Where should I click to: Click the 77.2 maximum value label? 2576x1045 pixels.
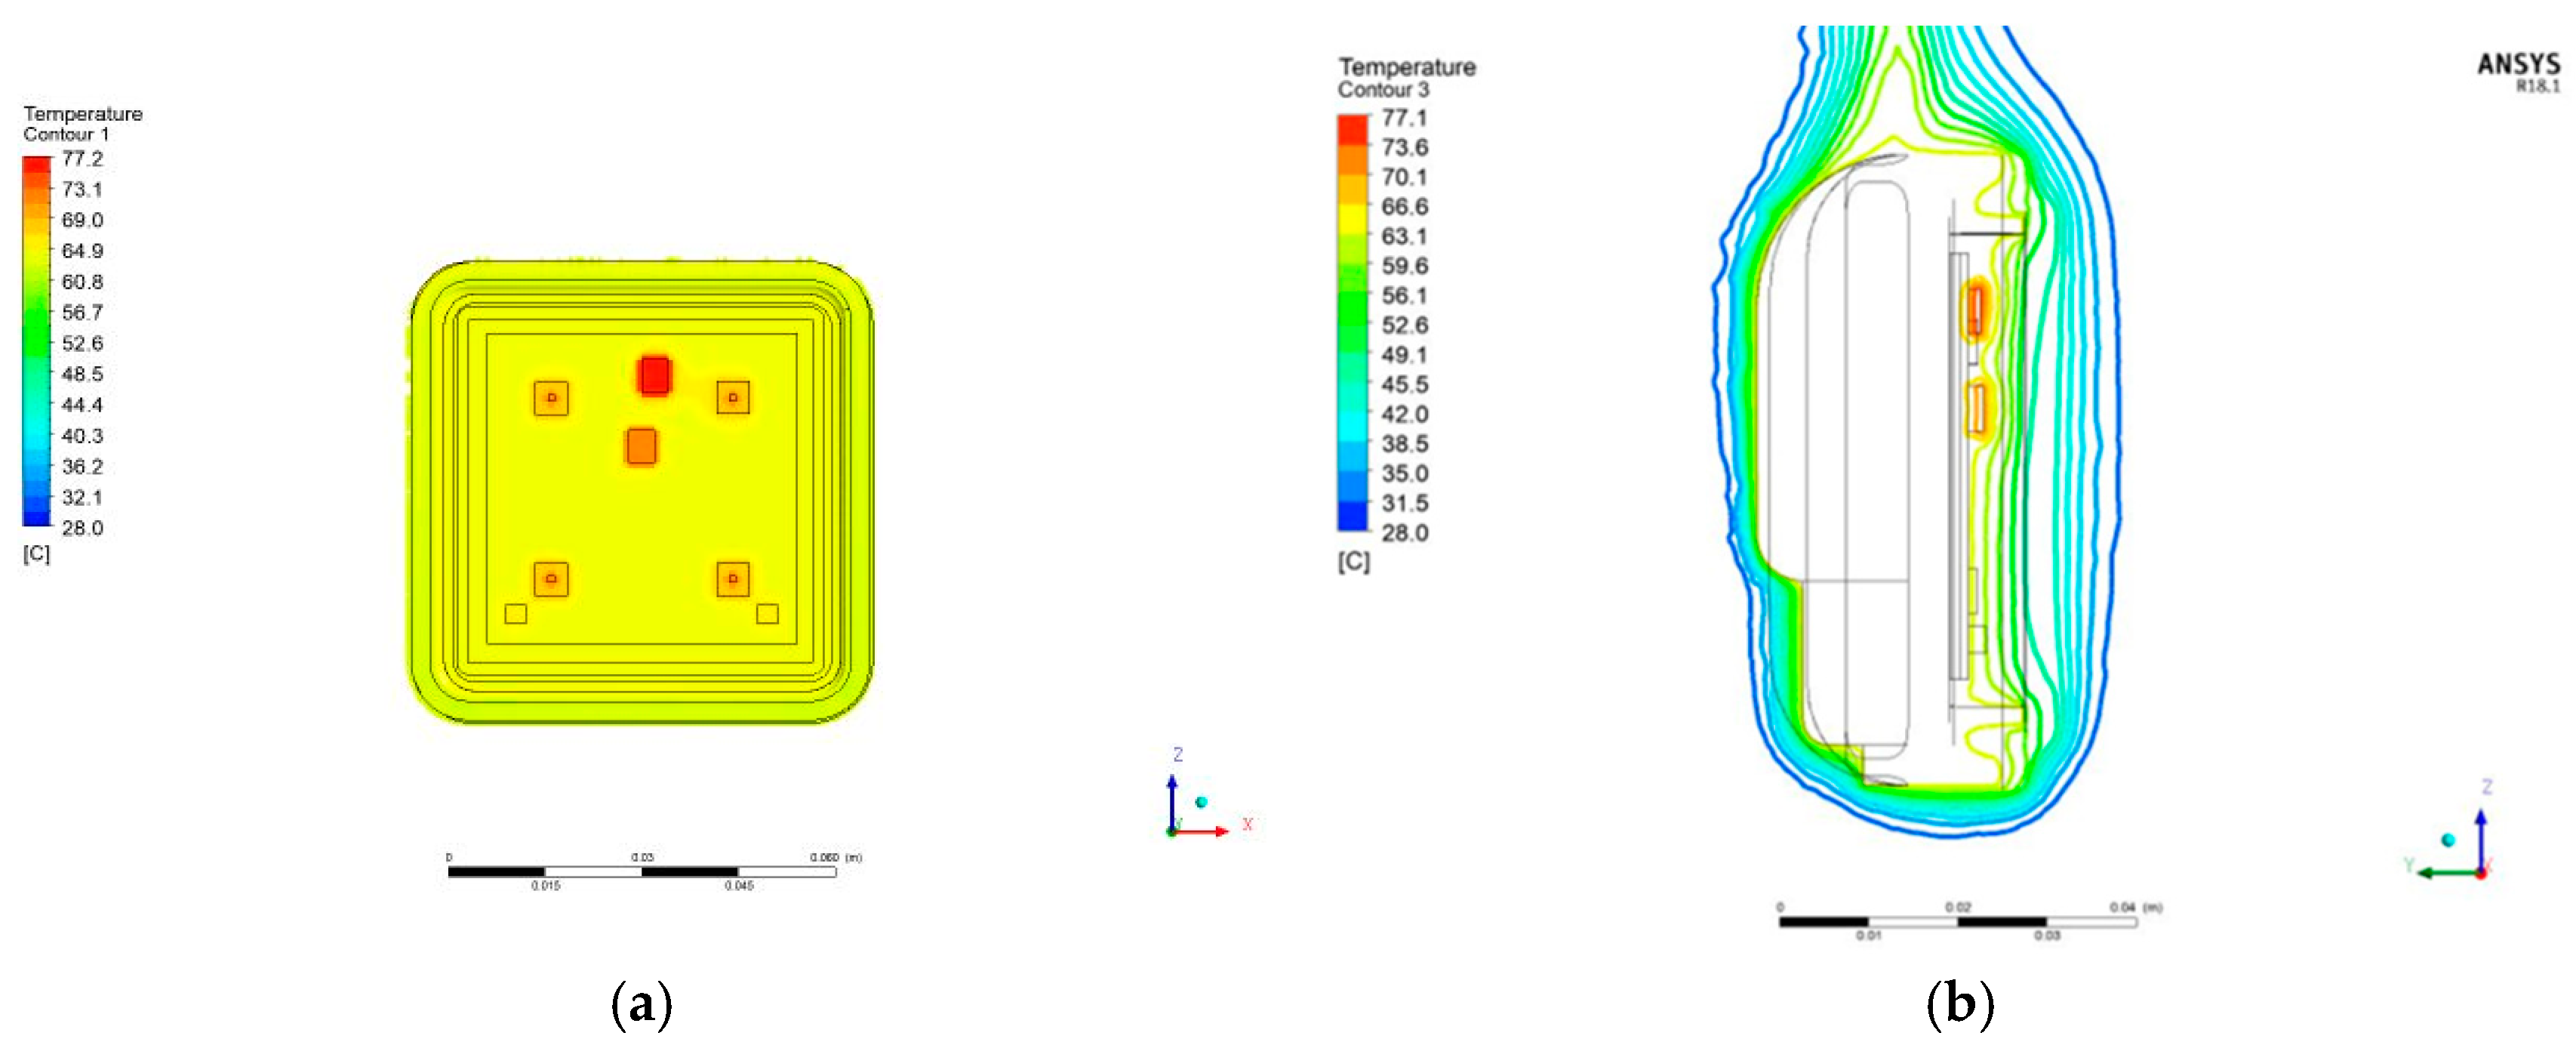point(82,159)
